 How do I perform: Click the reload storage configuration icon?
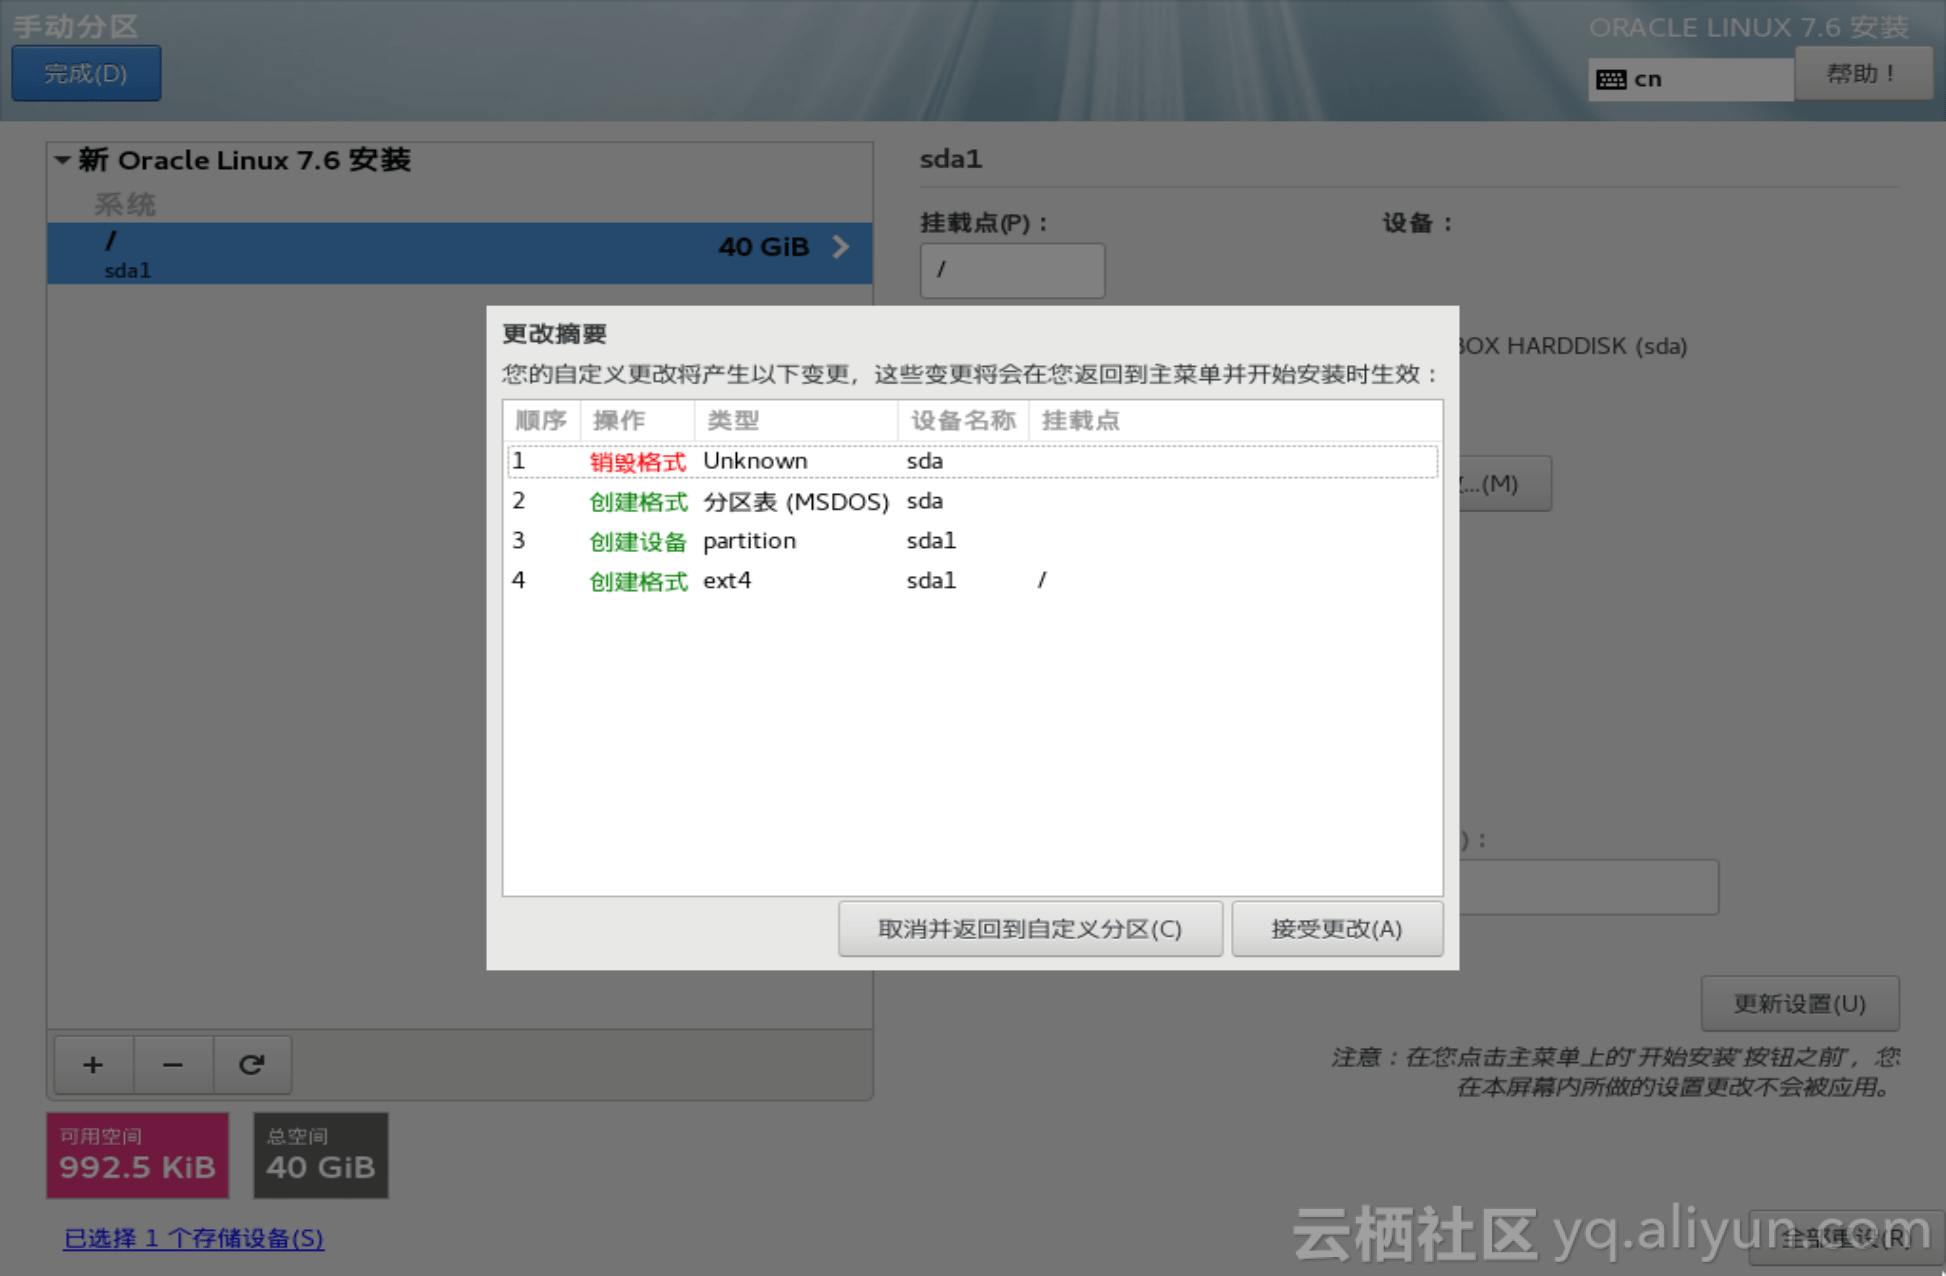point(251,1065)
